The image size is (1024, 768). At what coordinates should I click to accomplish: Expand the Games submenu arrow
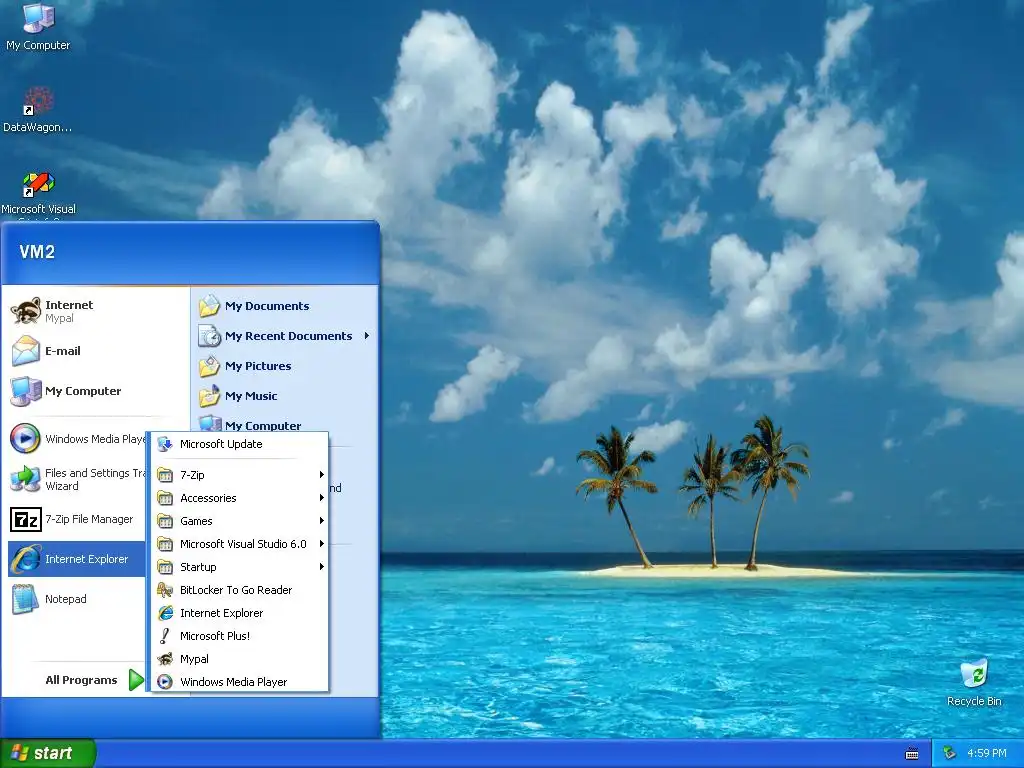click(321, 520)
